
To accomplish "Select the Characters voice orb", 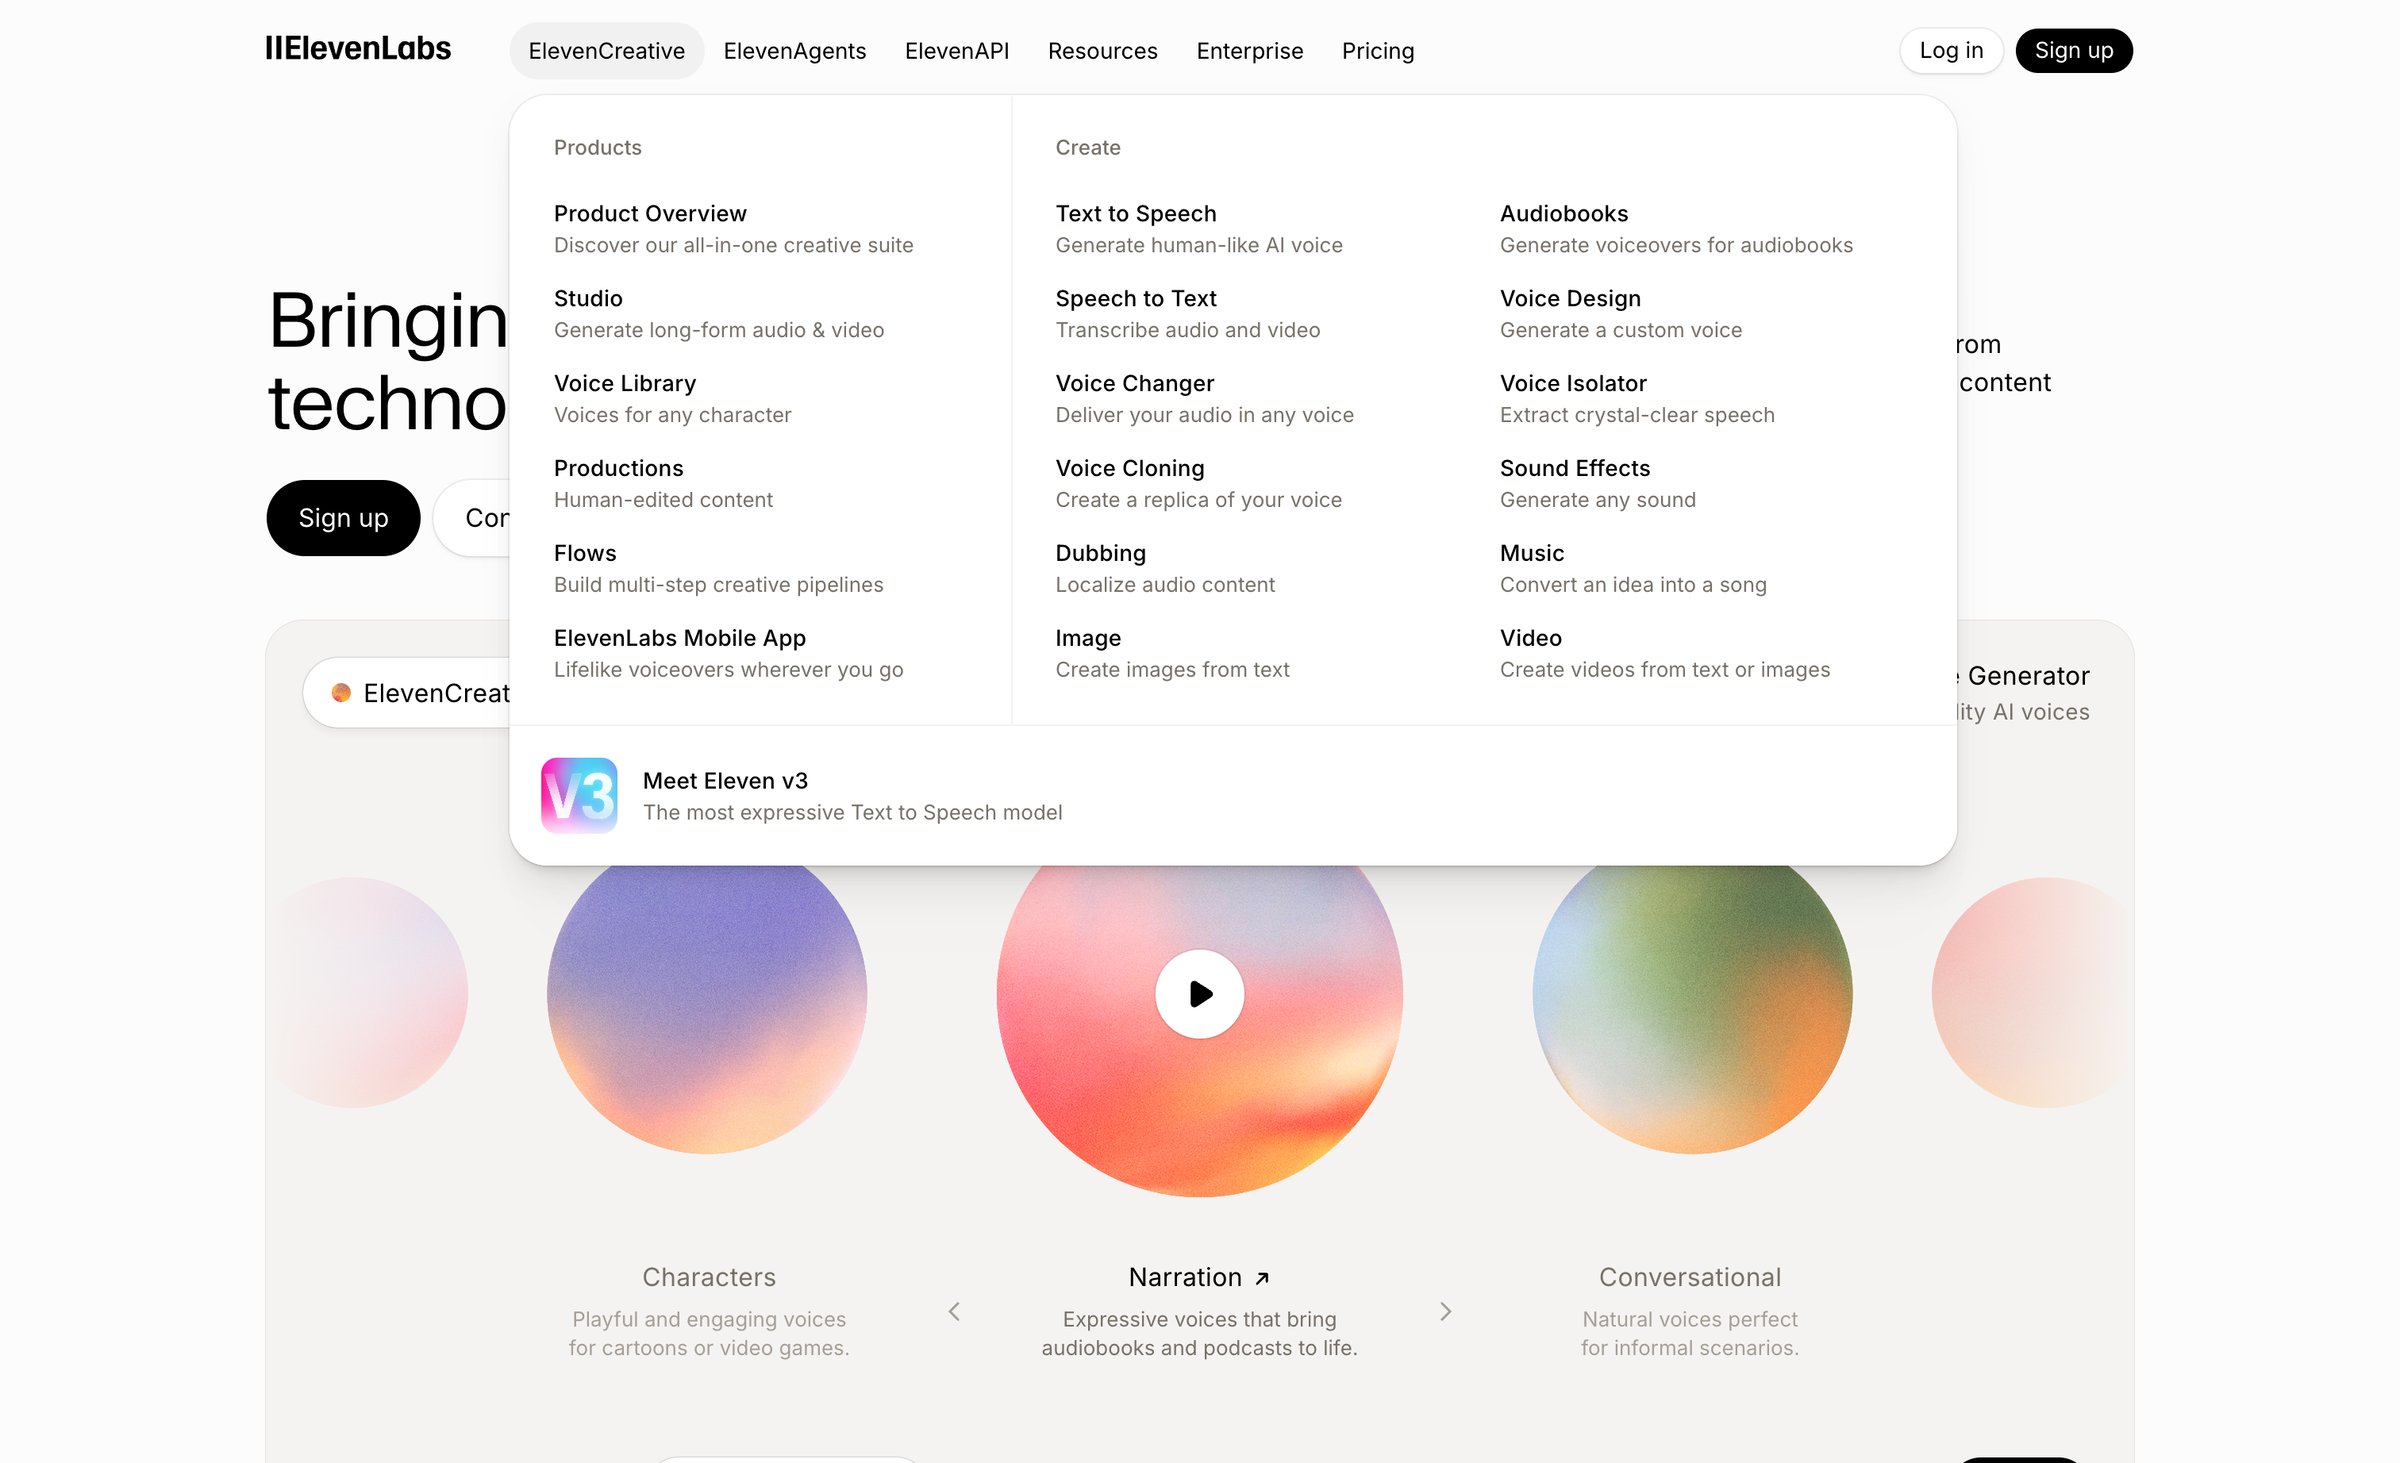I will (x=707, y=1009).
